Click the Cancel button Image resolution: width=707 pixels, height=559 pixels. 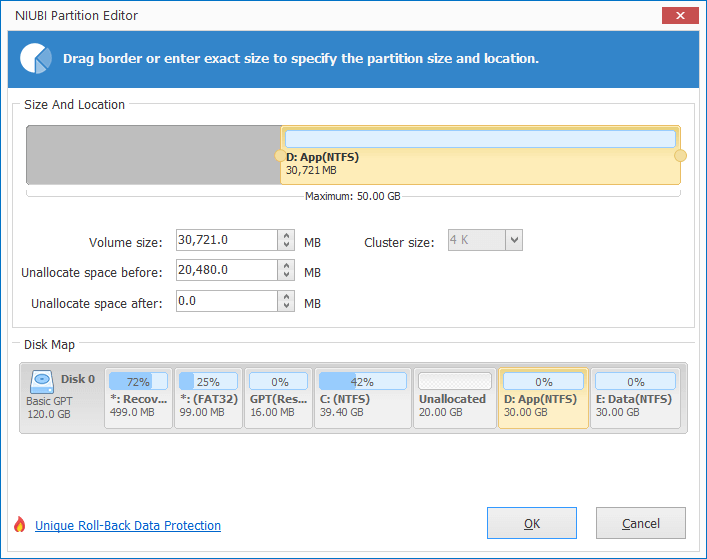click(641, 523)
